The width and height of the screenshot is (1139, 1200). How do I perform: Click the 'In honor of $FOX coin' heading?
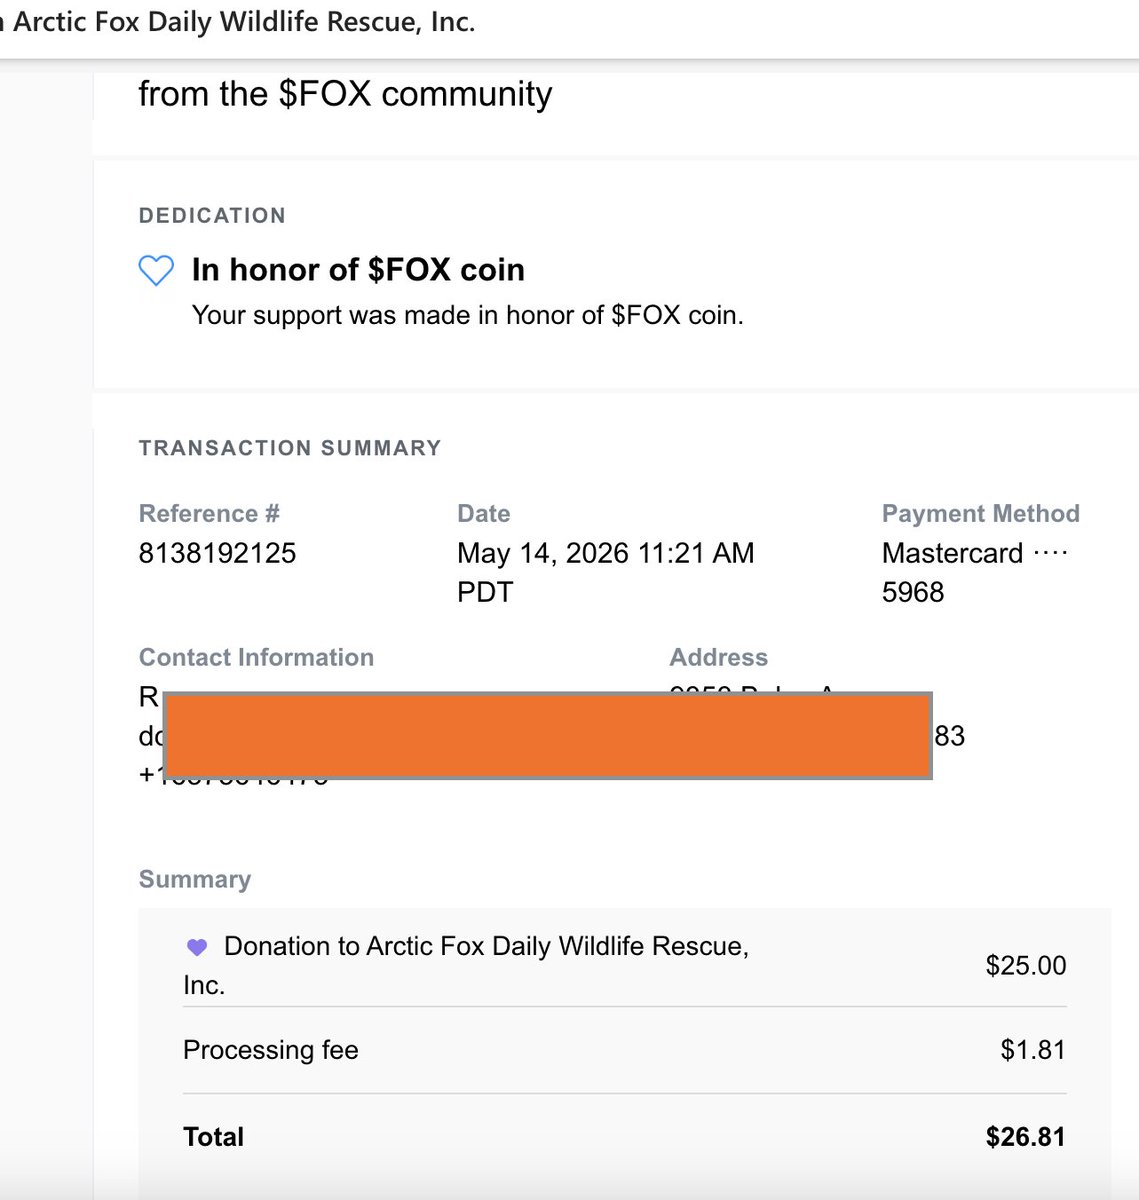[358, 269]
